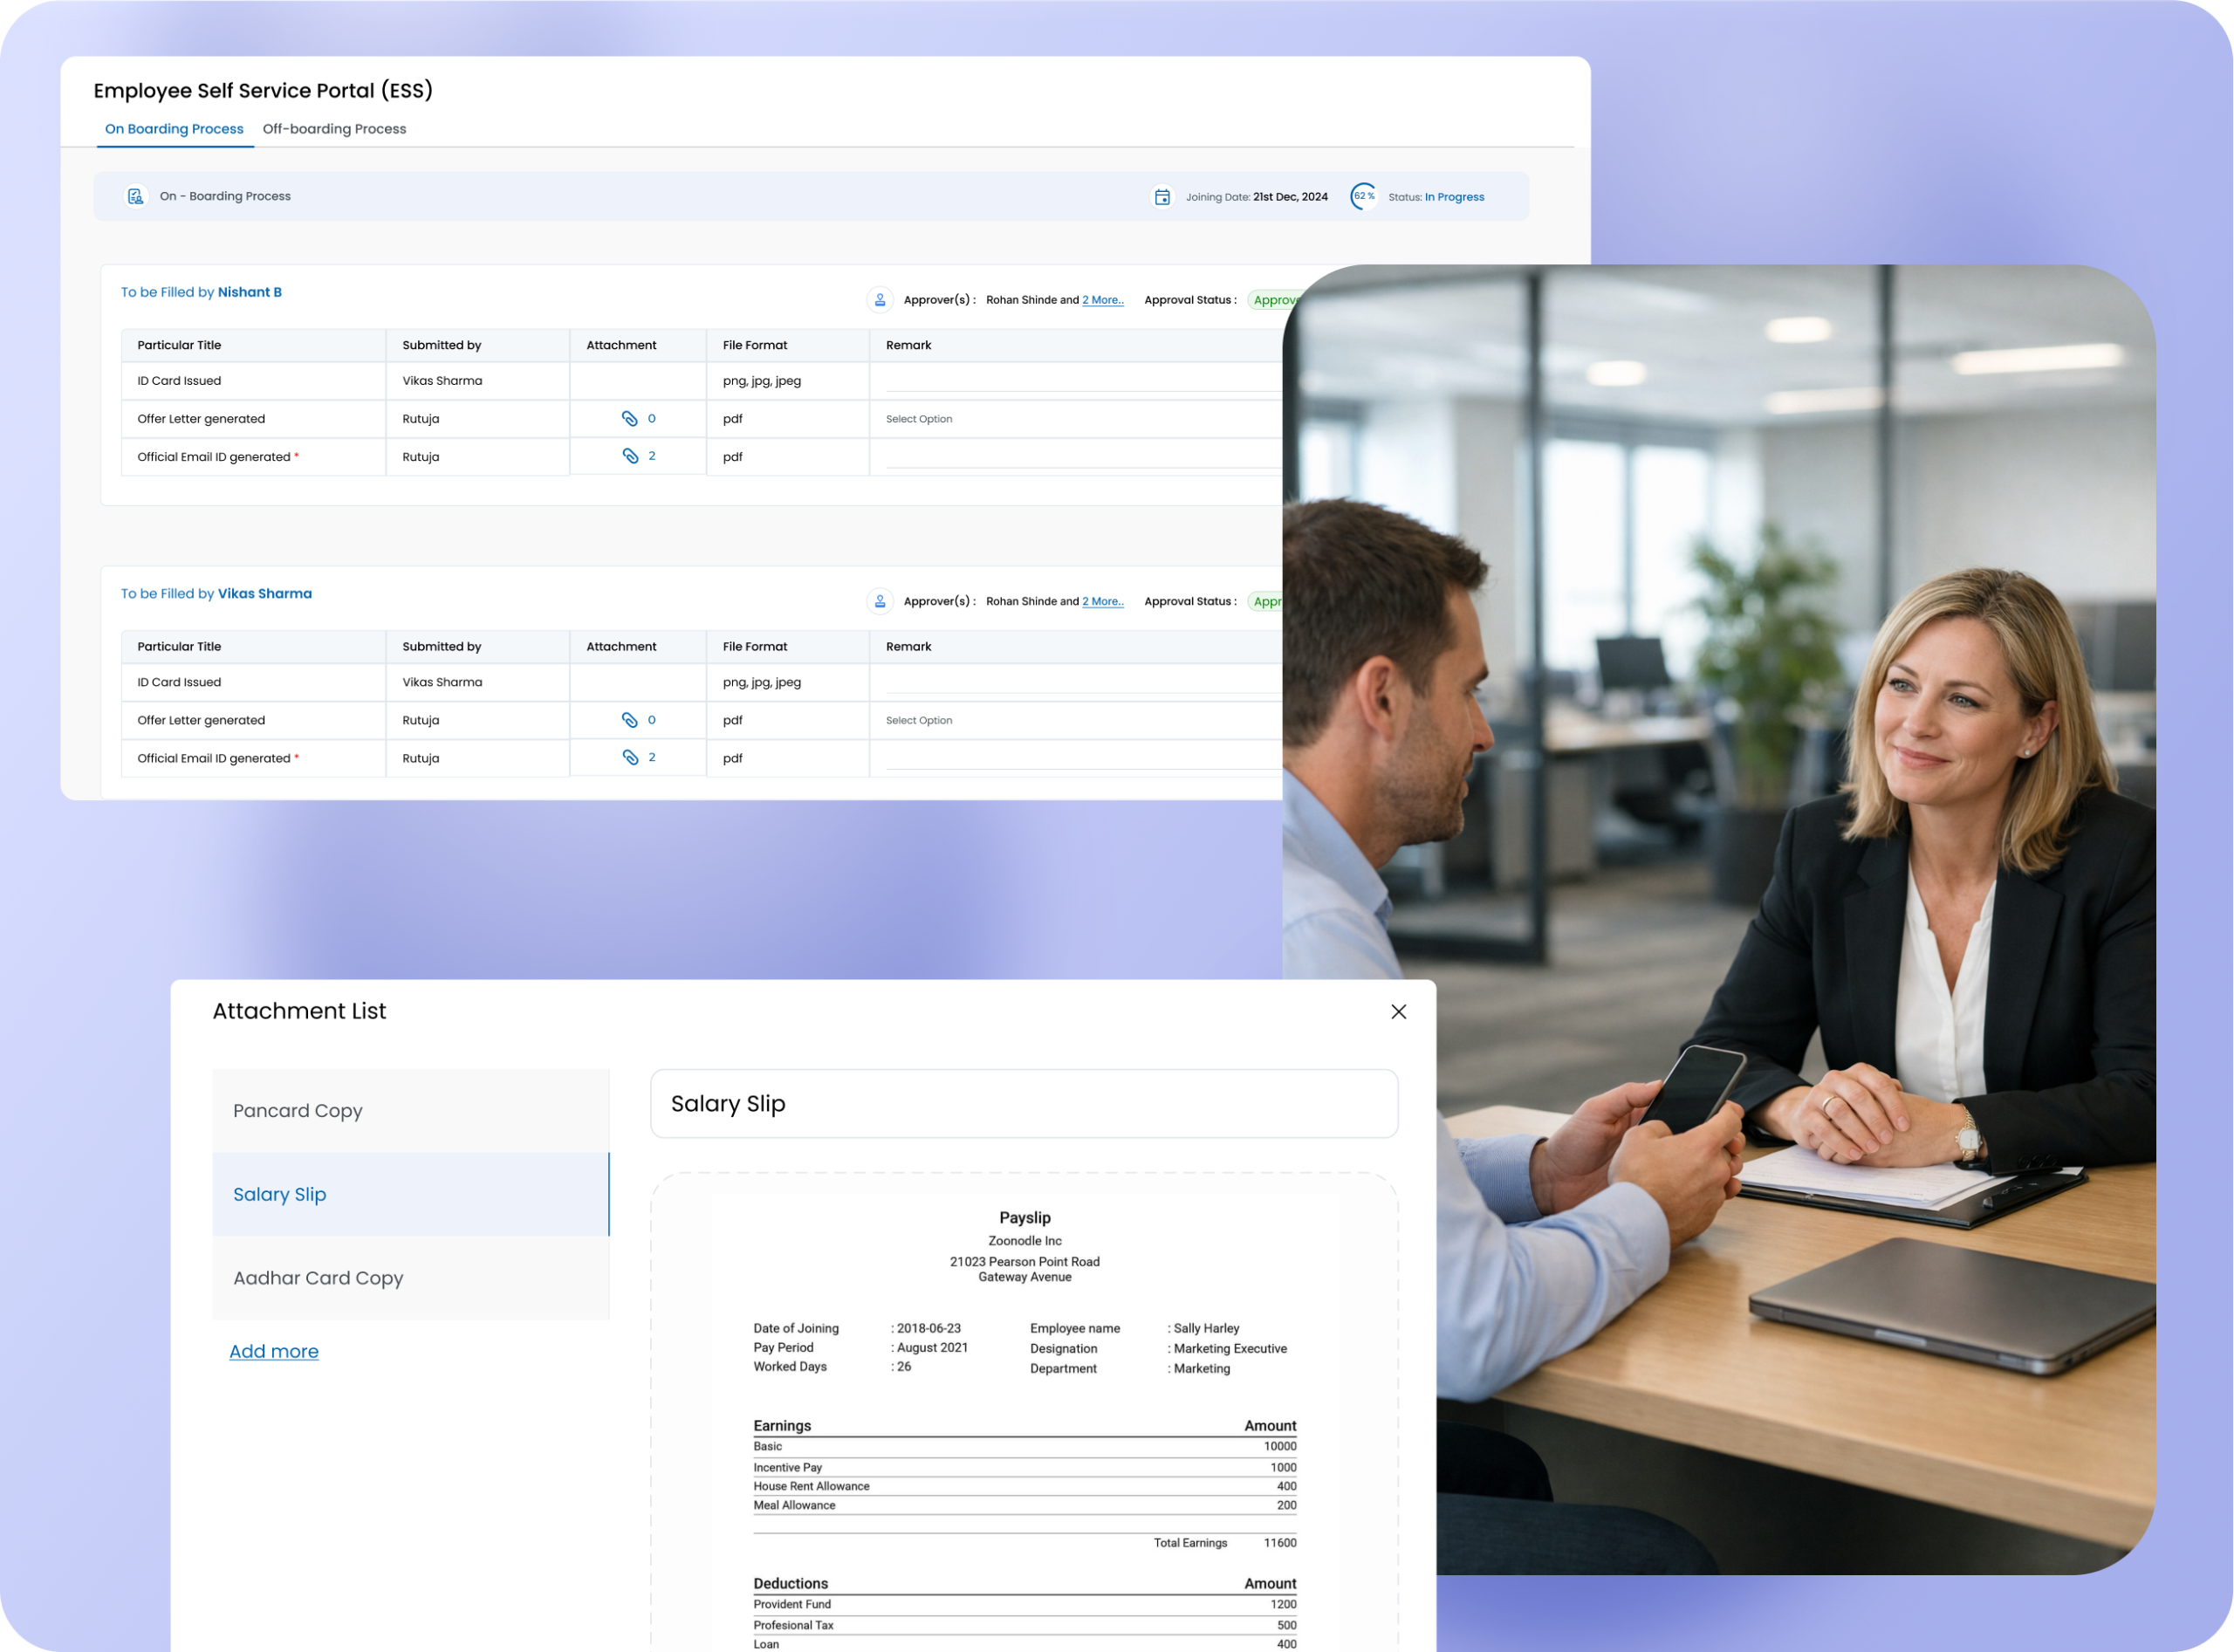Viewport: 2234px width, 1652px height.
Task: Click the 62% progress circle indicator
Action: pyautogui.click(x=1363, y=196)
